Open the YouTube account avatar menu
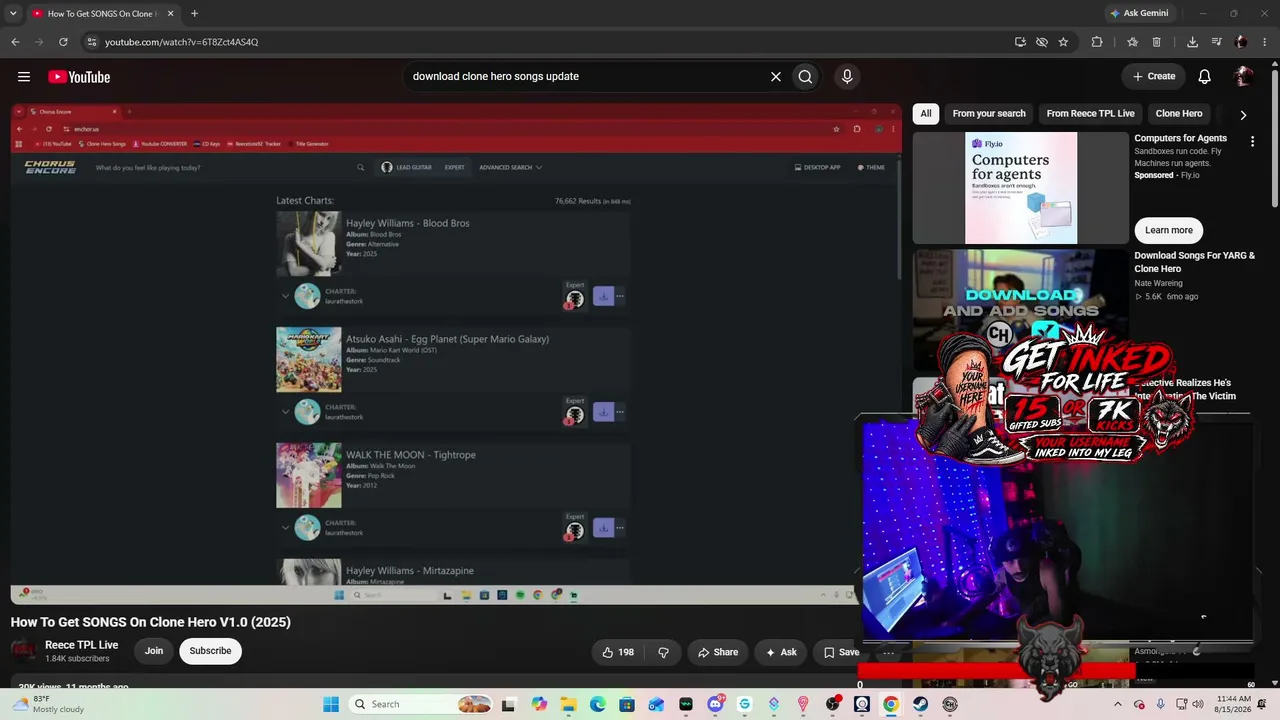This screenshot has width=1280, height=720. [1243, 76]
